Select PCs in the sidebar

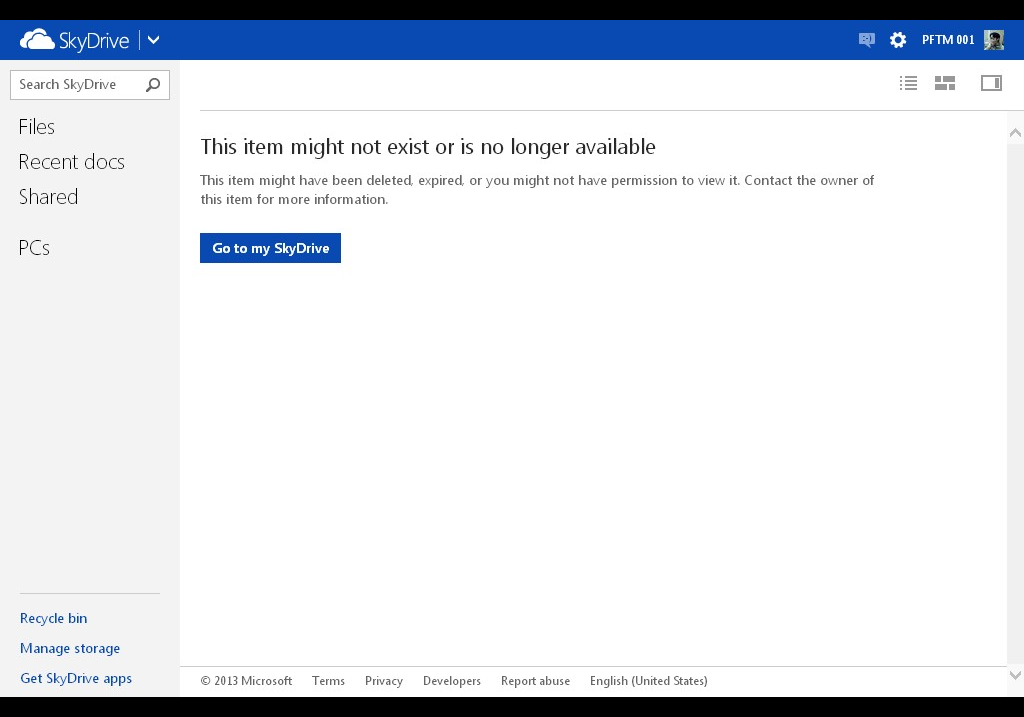pos(34,248)
